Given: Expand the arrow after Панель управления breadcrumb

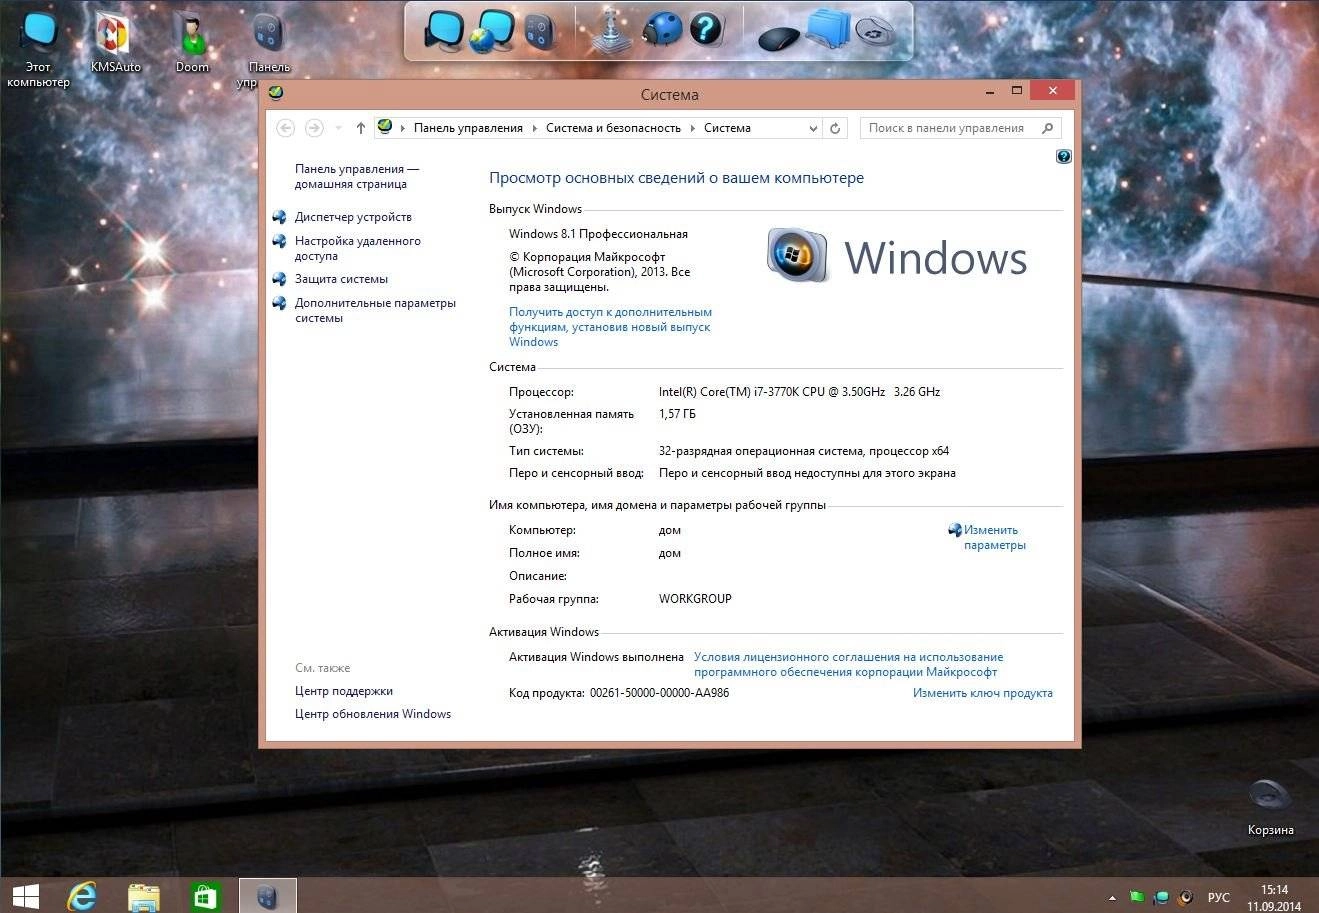Looking at the screenshot, I should pyautogui.click(x=535, y=128).
